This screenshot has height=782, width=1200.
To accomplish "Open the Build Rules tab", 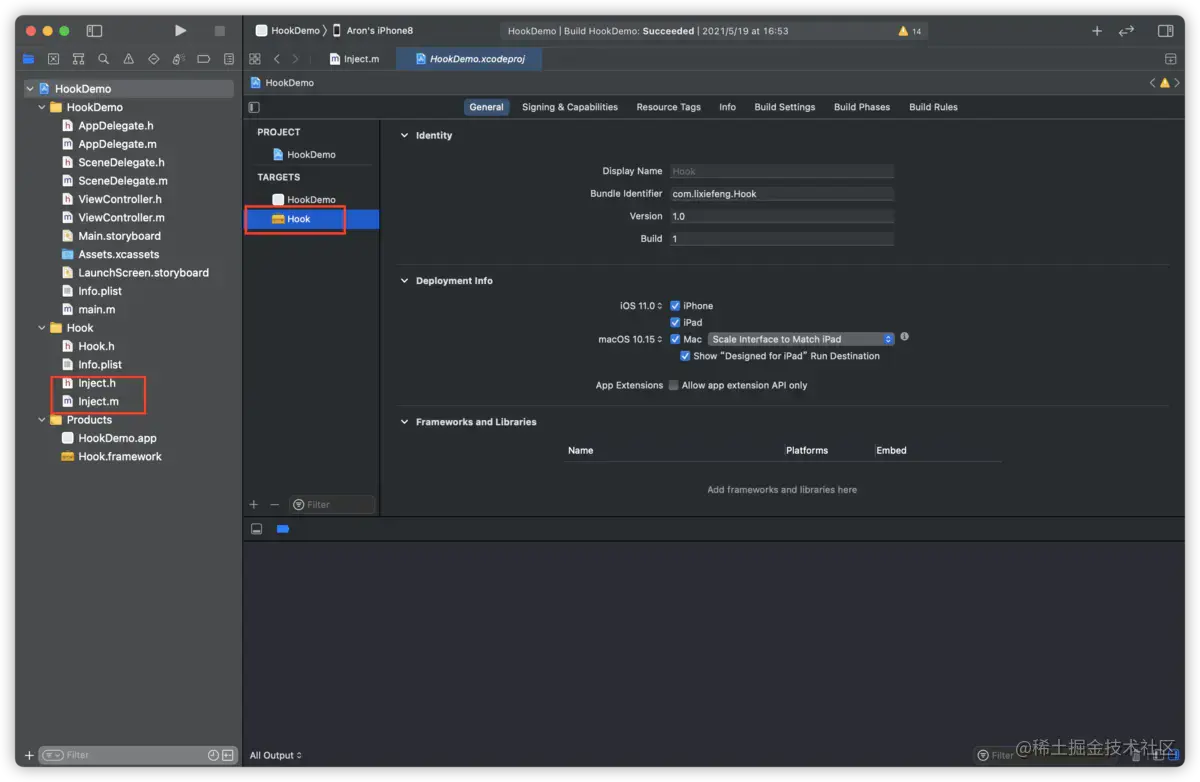I will click(933, 107).
